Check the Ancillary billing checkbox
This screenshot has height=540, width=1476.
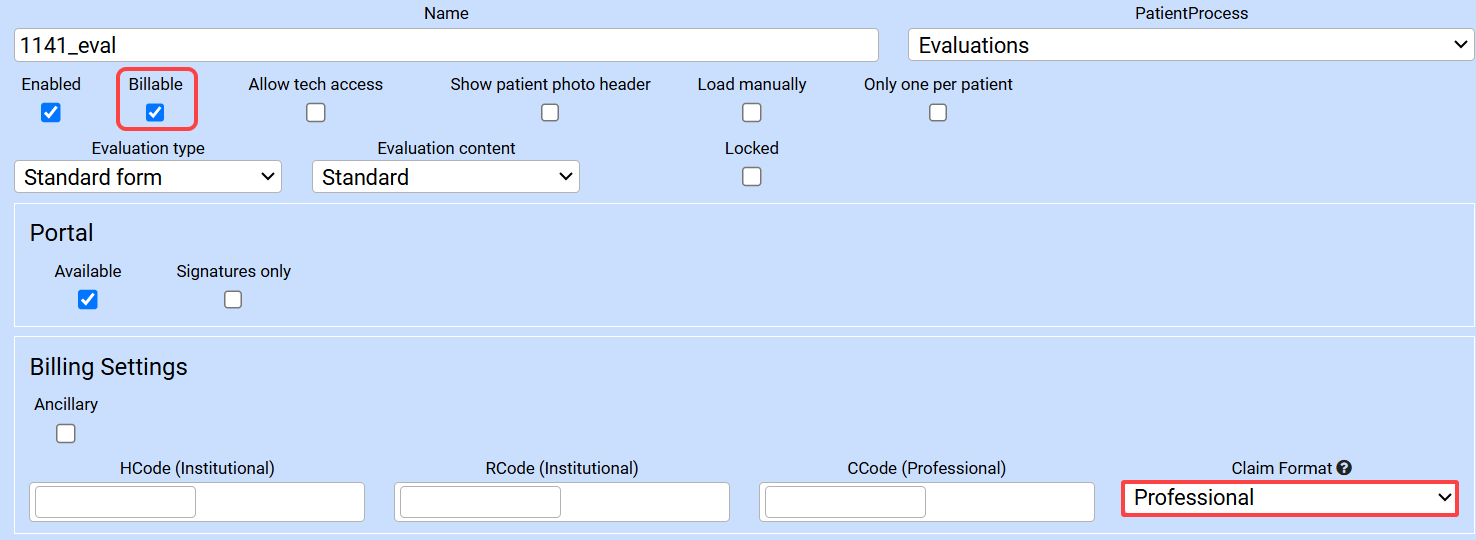(66, 434)
